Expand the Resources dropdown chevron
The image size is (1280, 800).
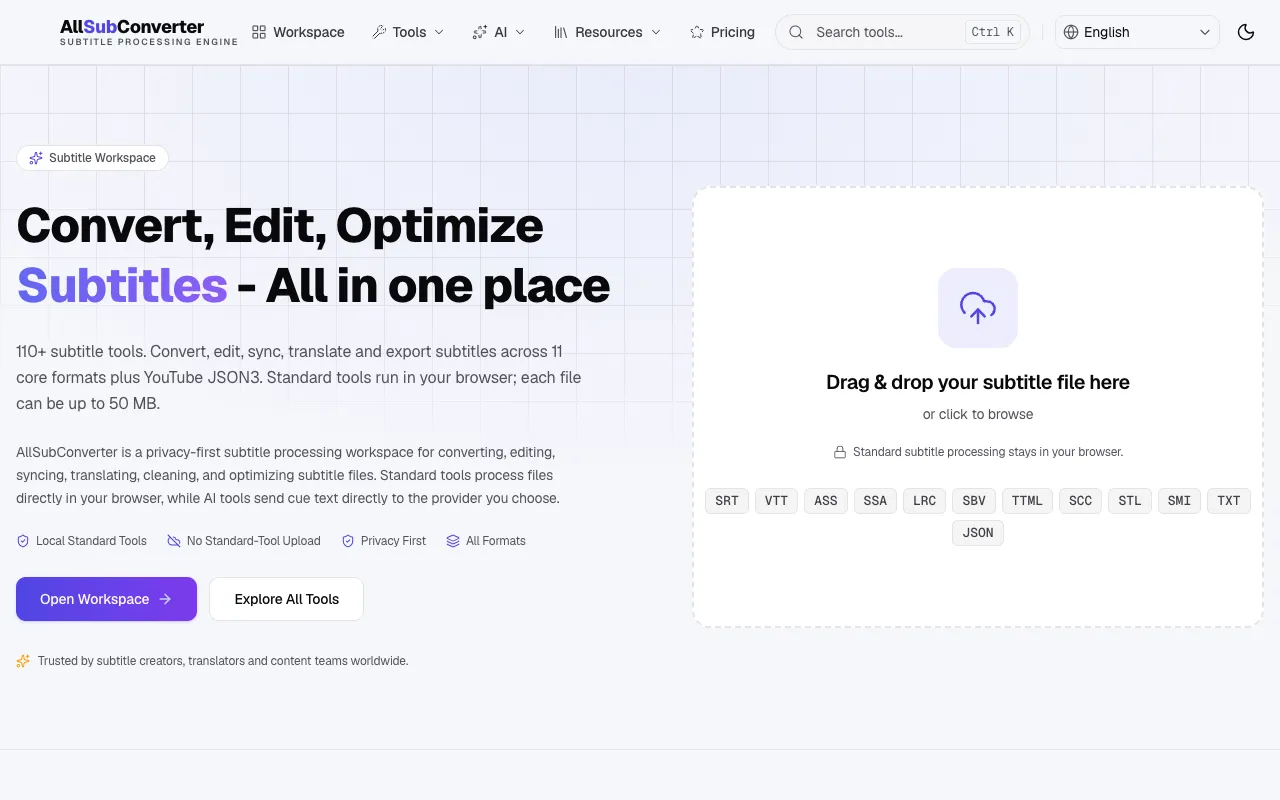click(656, 32)
